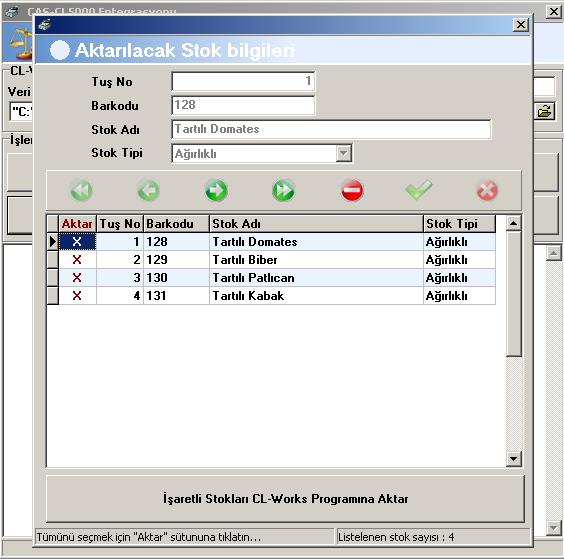This screenshot has height=559, width=564.
Task: Go to first record navigation icon
Action: [x=81, y=190]
